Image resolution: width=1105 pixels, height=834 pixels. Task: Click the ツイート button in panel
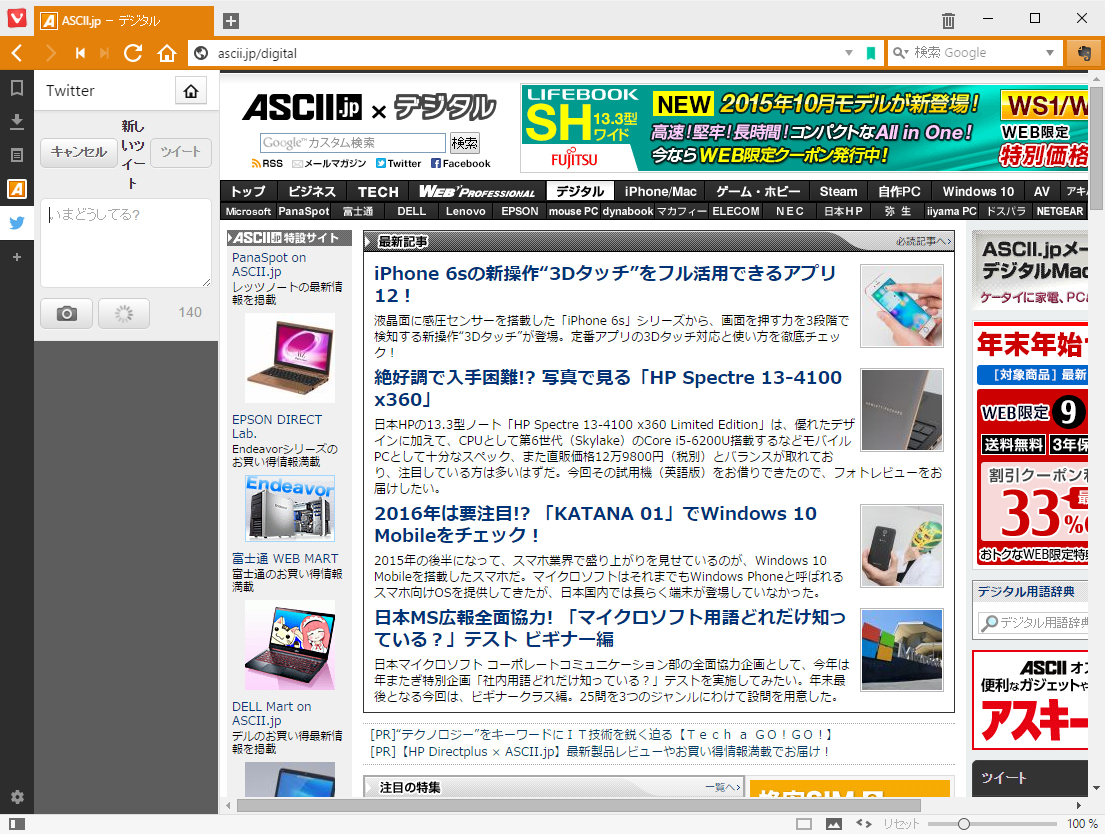coord(180,152)
